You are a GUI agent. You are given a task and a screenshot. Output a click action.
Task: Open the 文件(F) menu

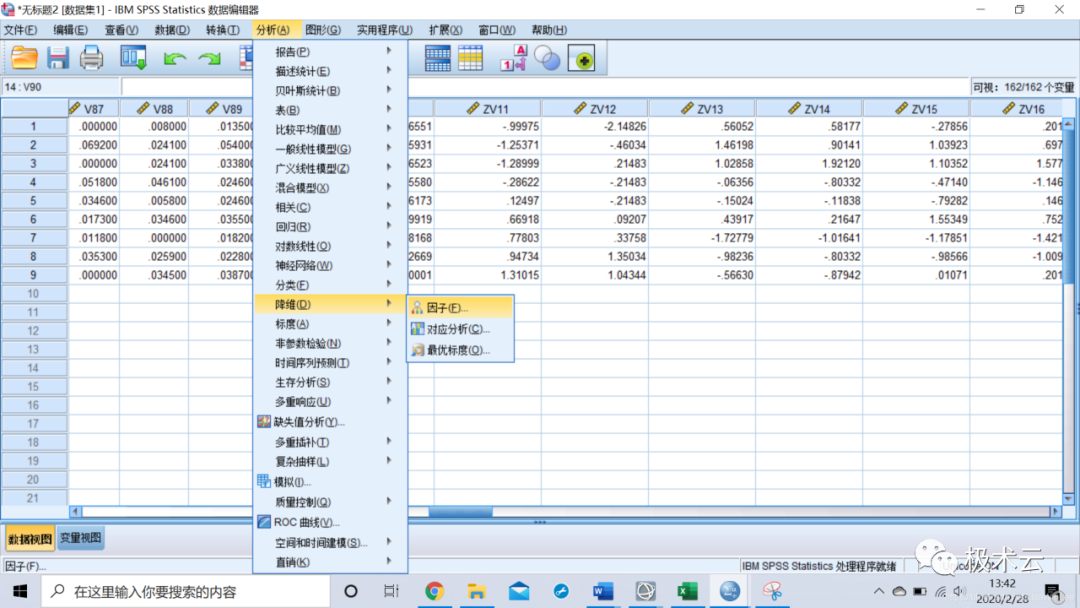point(21,30)
